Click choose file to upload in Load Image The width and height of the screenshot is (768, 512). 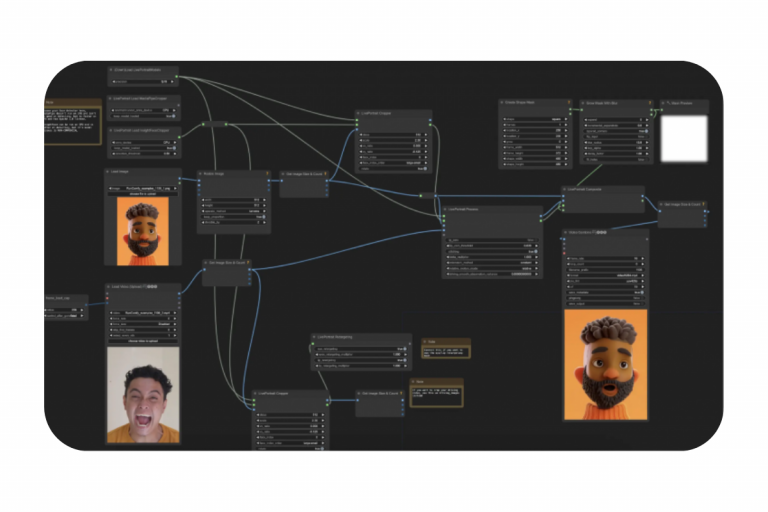(x=144, y=193)
